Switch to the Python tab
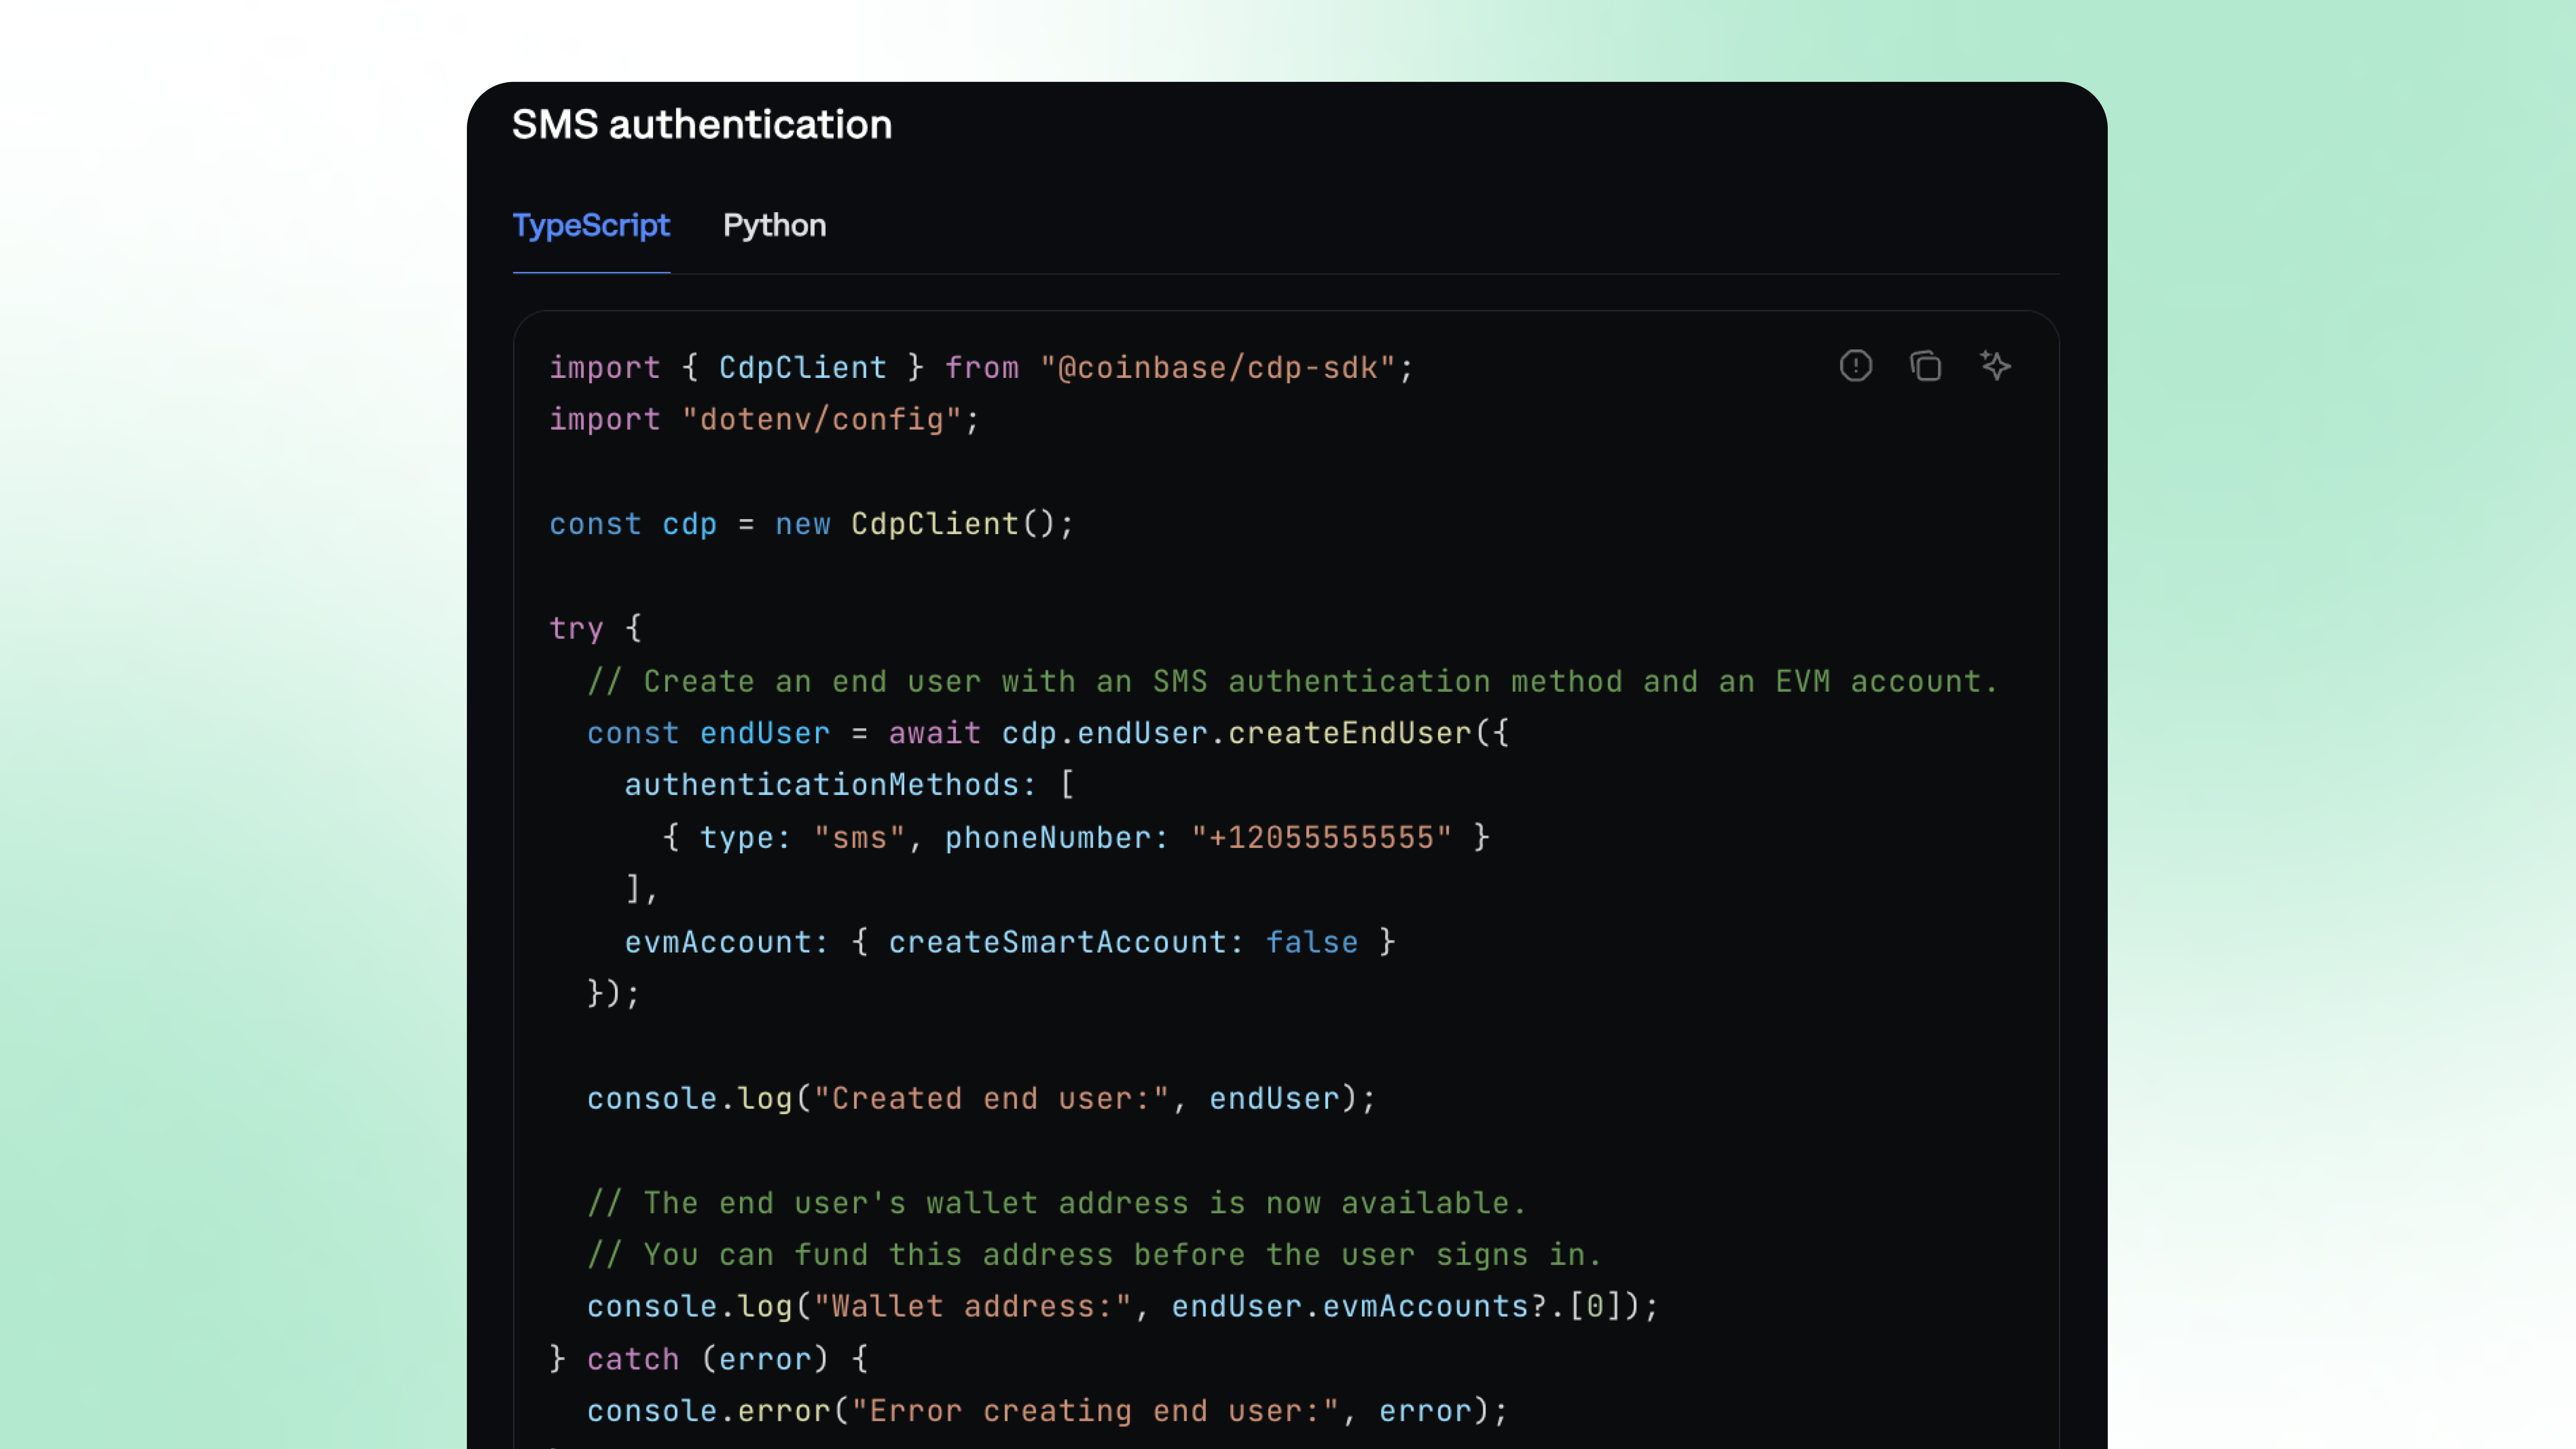 pos(774,226)
